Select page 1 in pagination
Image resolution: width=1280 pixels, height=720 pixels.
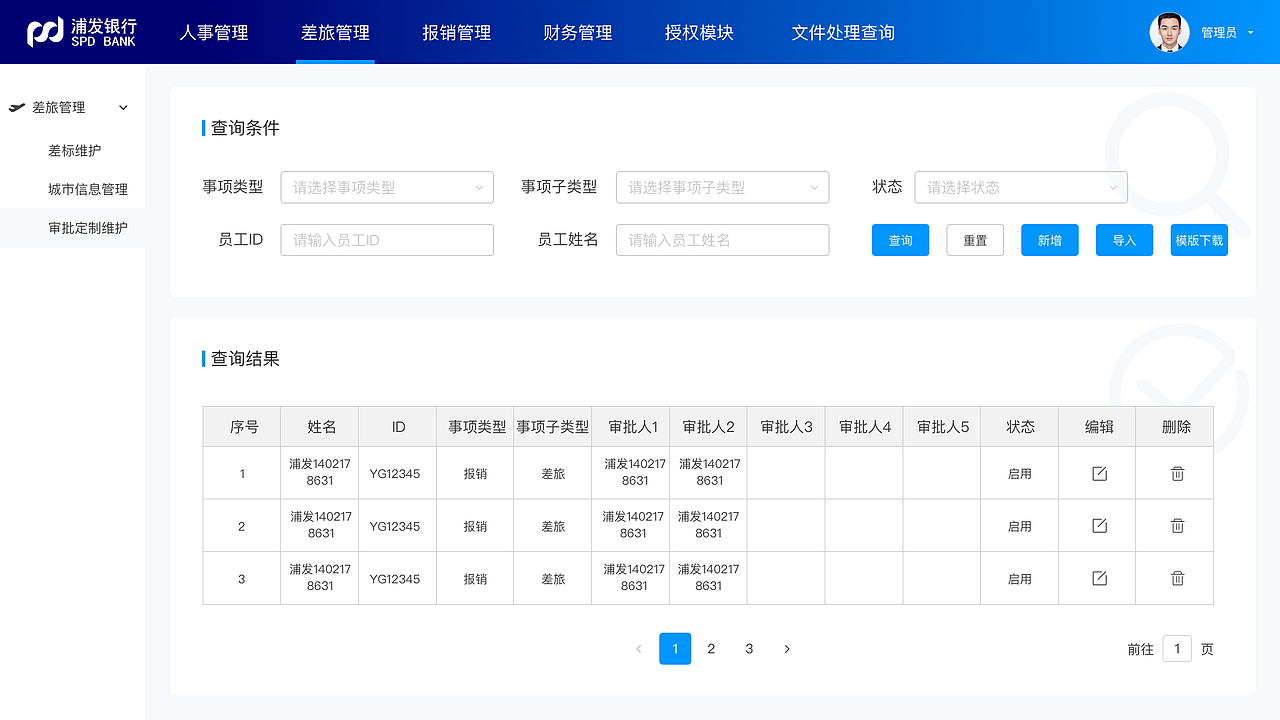(x=675, y=649)
